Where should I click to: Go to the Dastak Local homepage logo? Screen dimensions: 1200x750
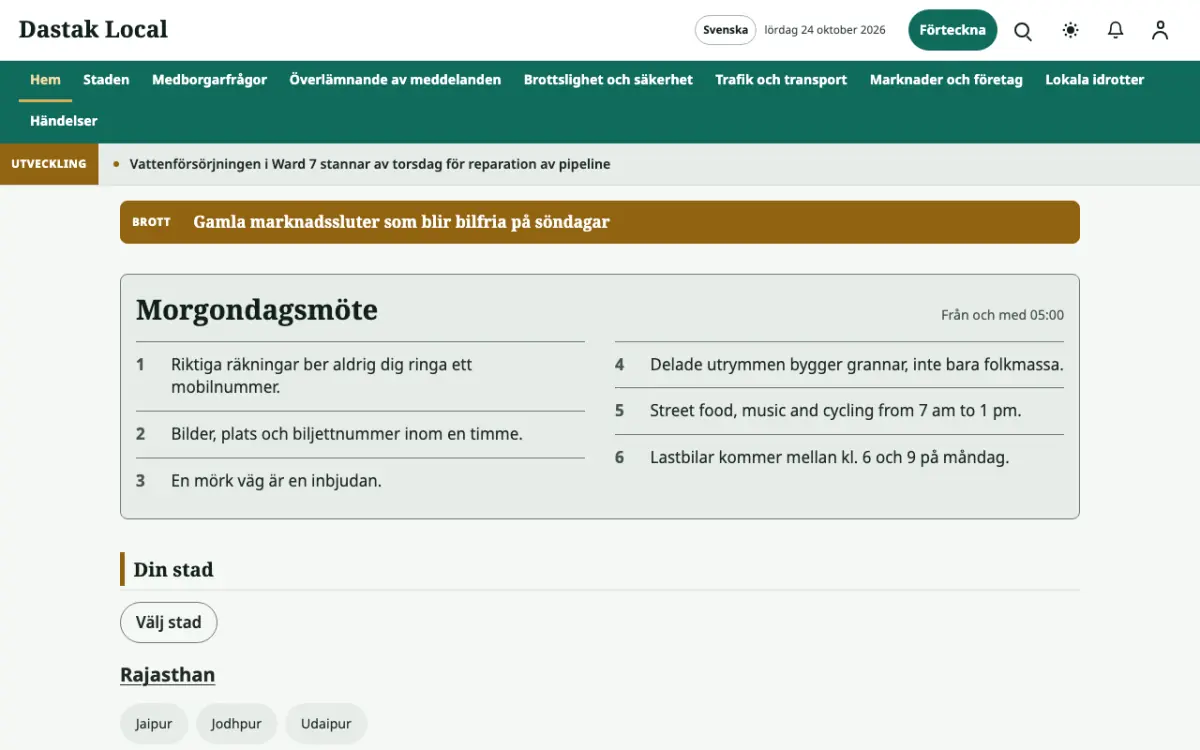(93, 29)
